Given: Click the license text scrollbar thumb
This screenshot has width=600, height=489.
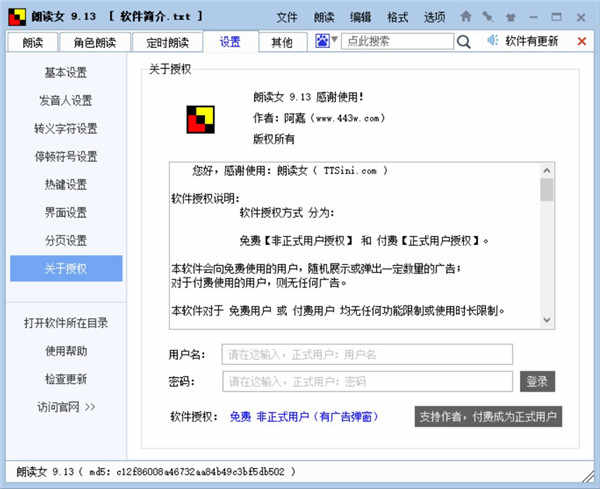Looking at the screenshot, I should click(547, 189).
